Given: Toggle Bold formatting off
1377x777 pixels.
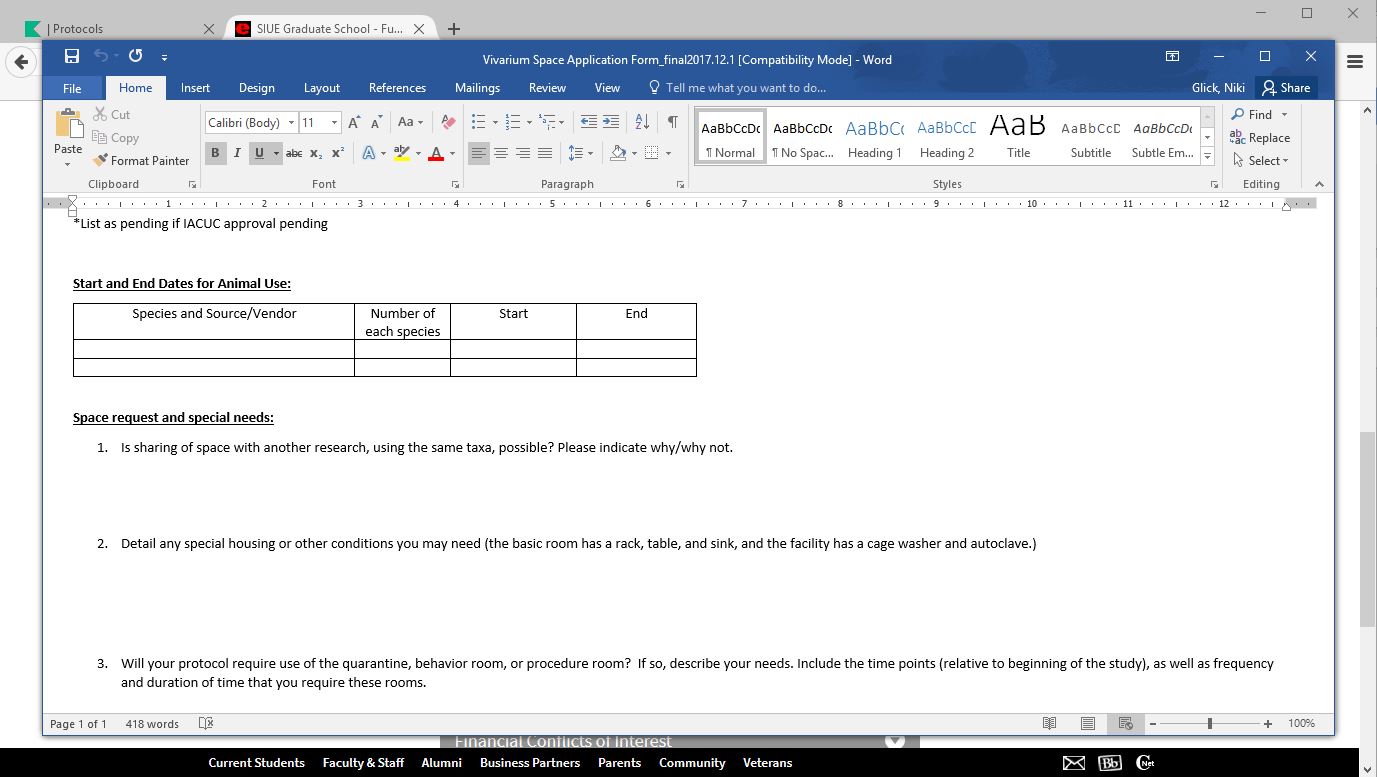Looking at the screenshot, I should 214,153.
